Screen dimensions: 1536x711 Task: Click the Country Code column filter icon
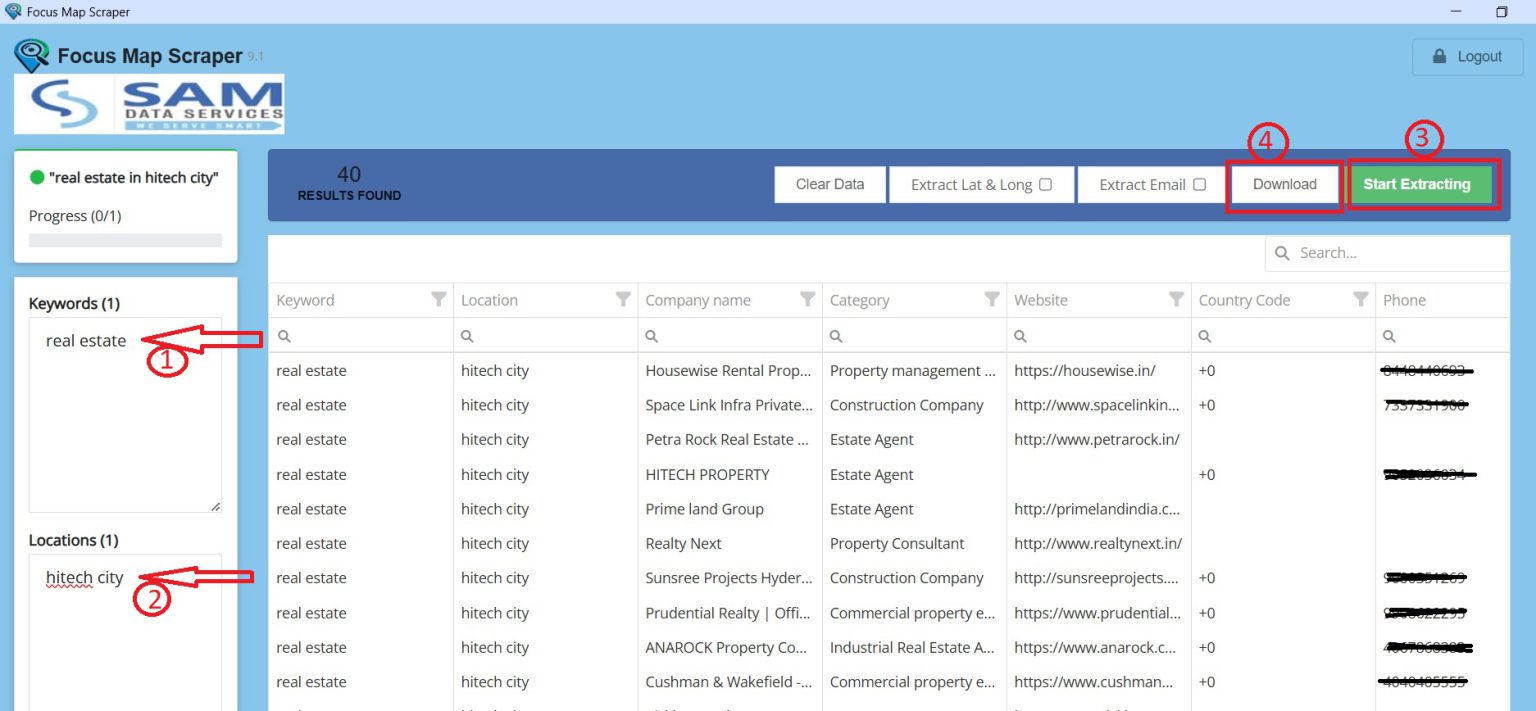[1360, 299]
